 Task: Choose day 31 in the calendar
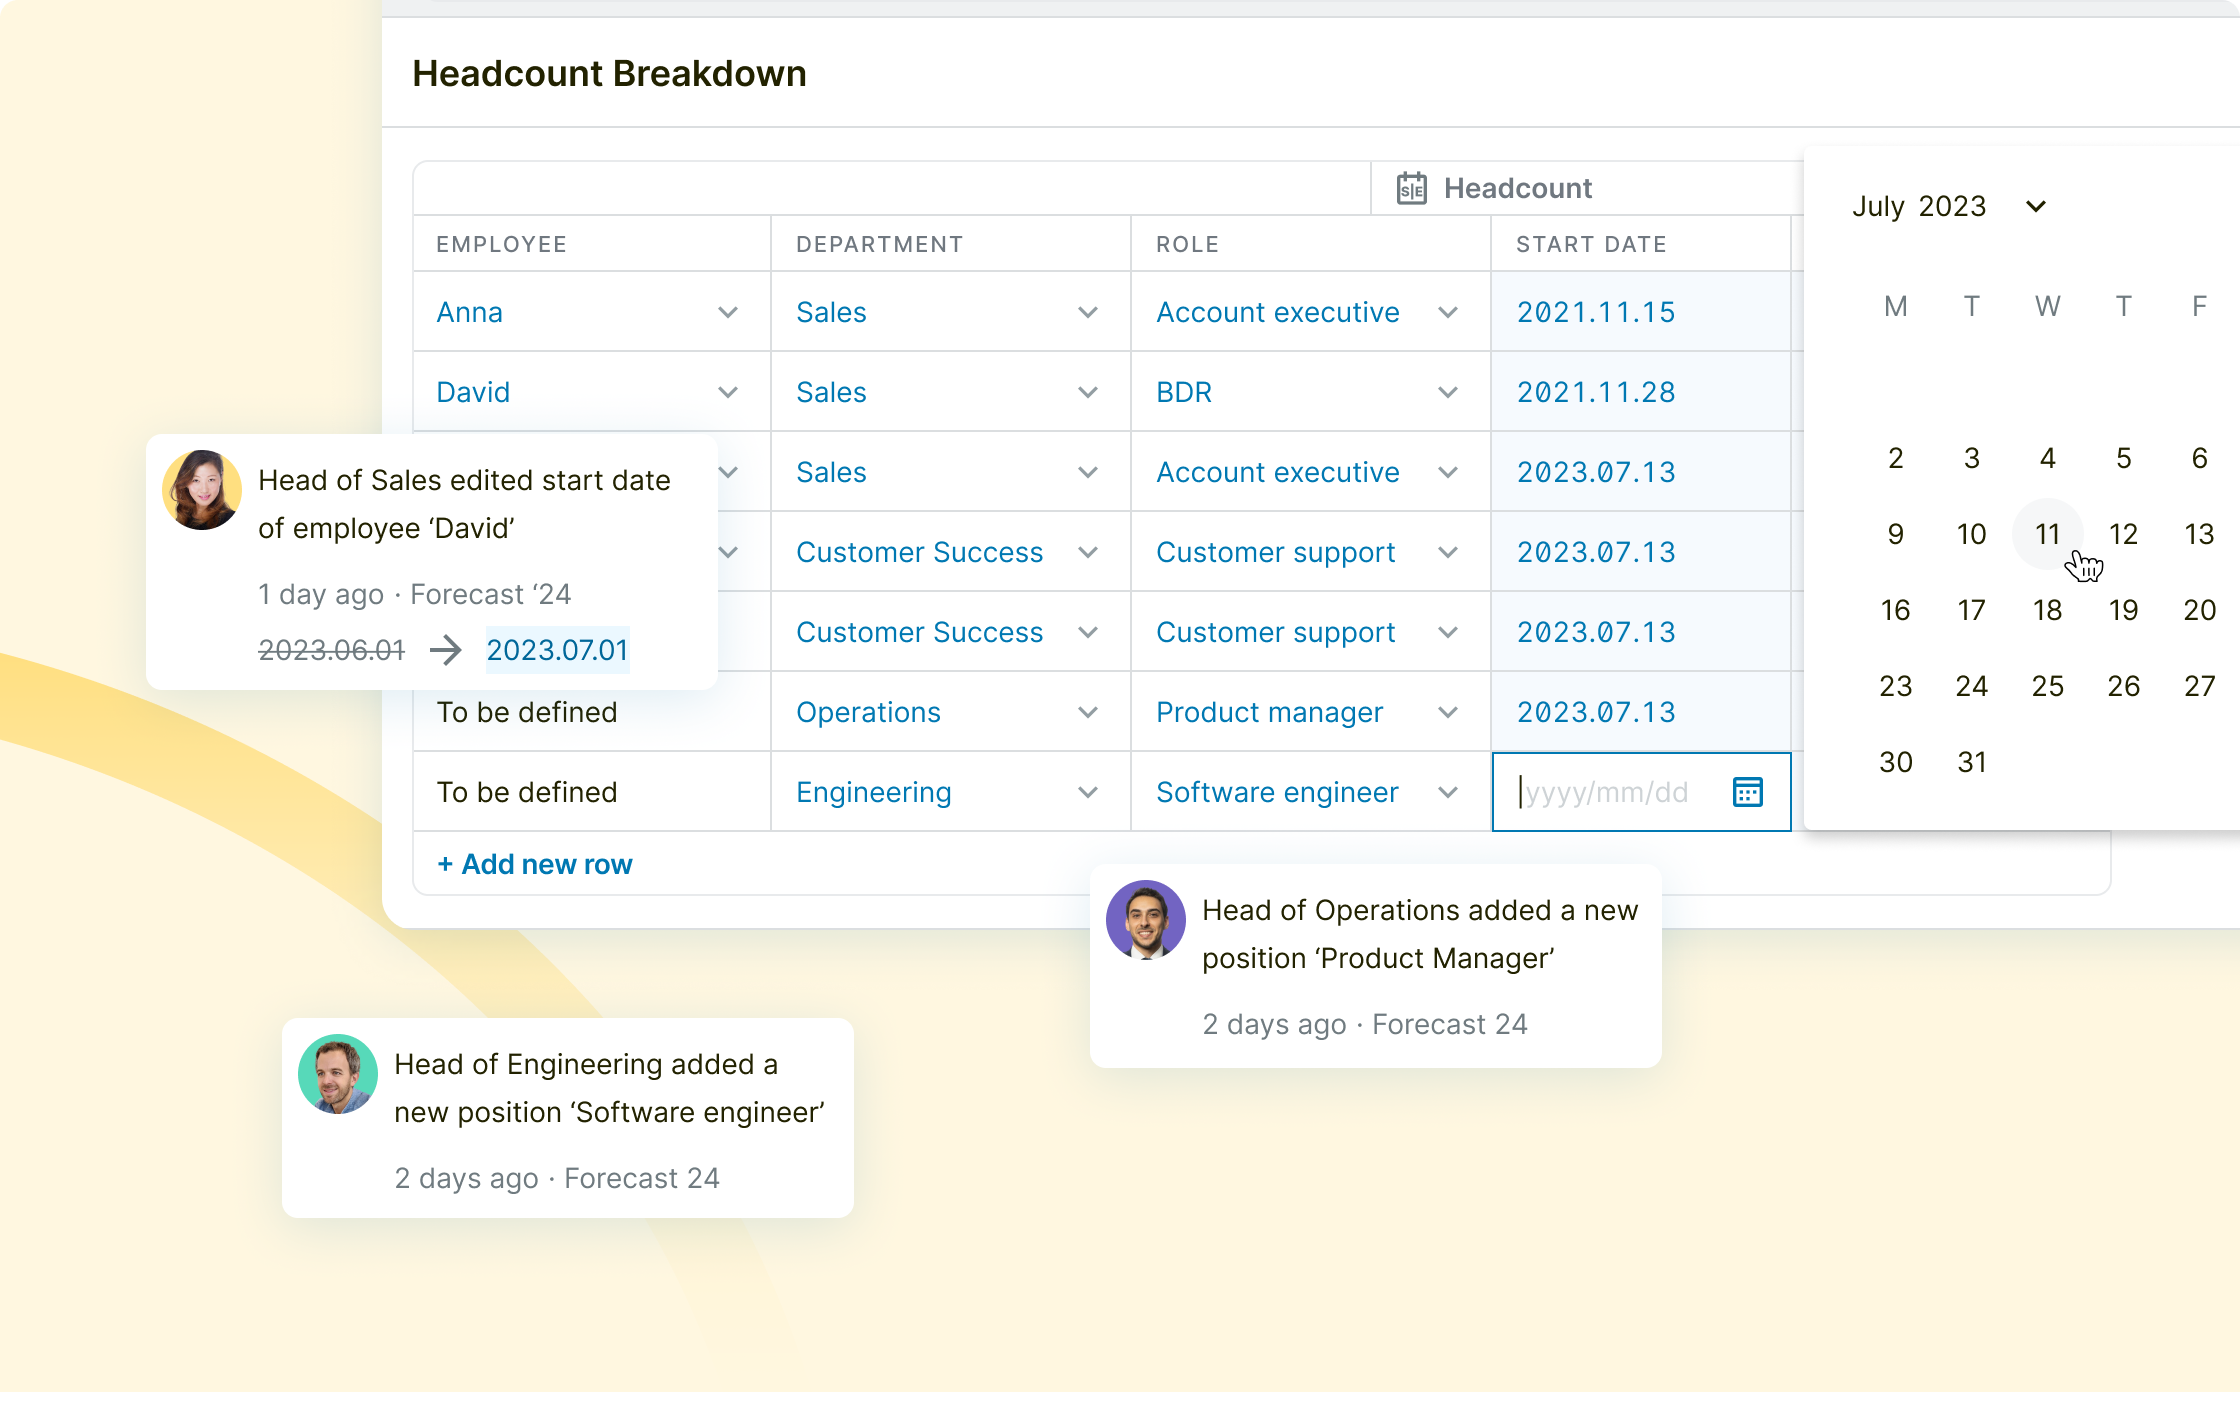point(1971,762)
